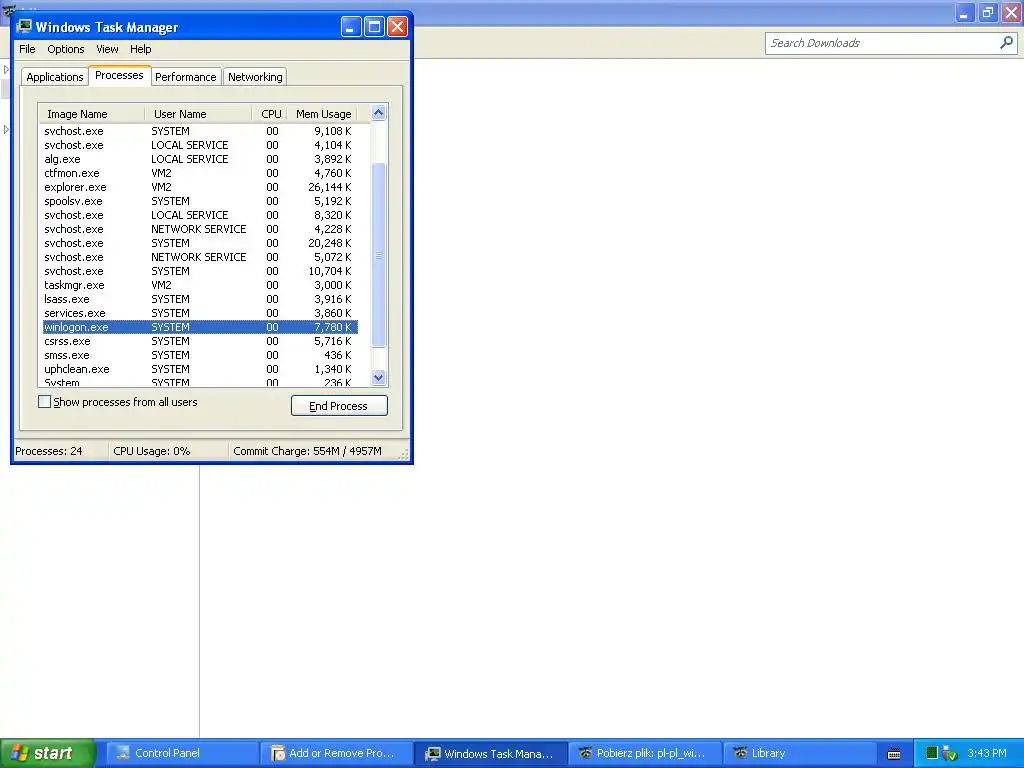Sort by CPU column header
1024x768 pixels.
click(270, 114)
